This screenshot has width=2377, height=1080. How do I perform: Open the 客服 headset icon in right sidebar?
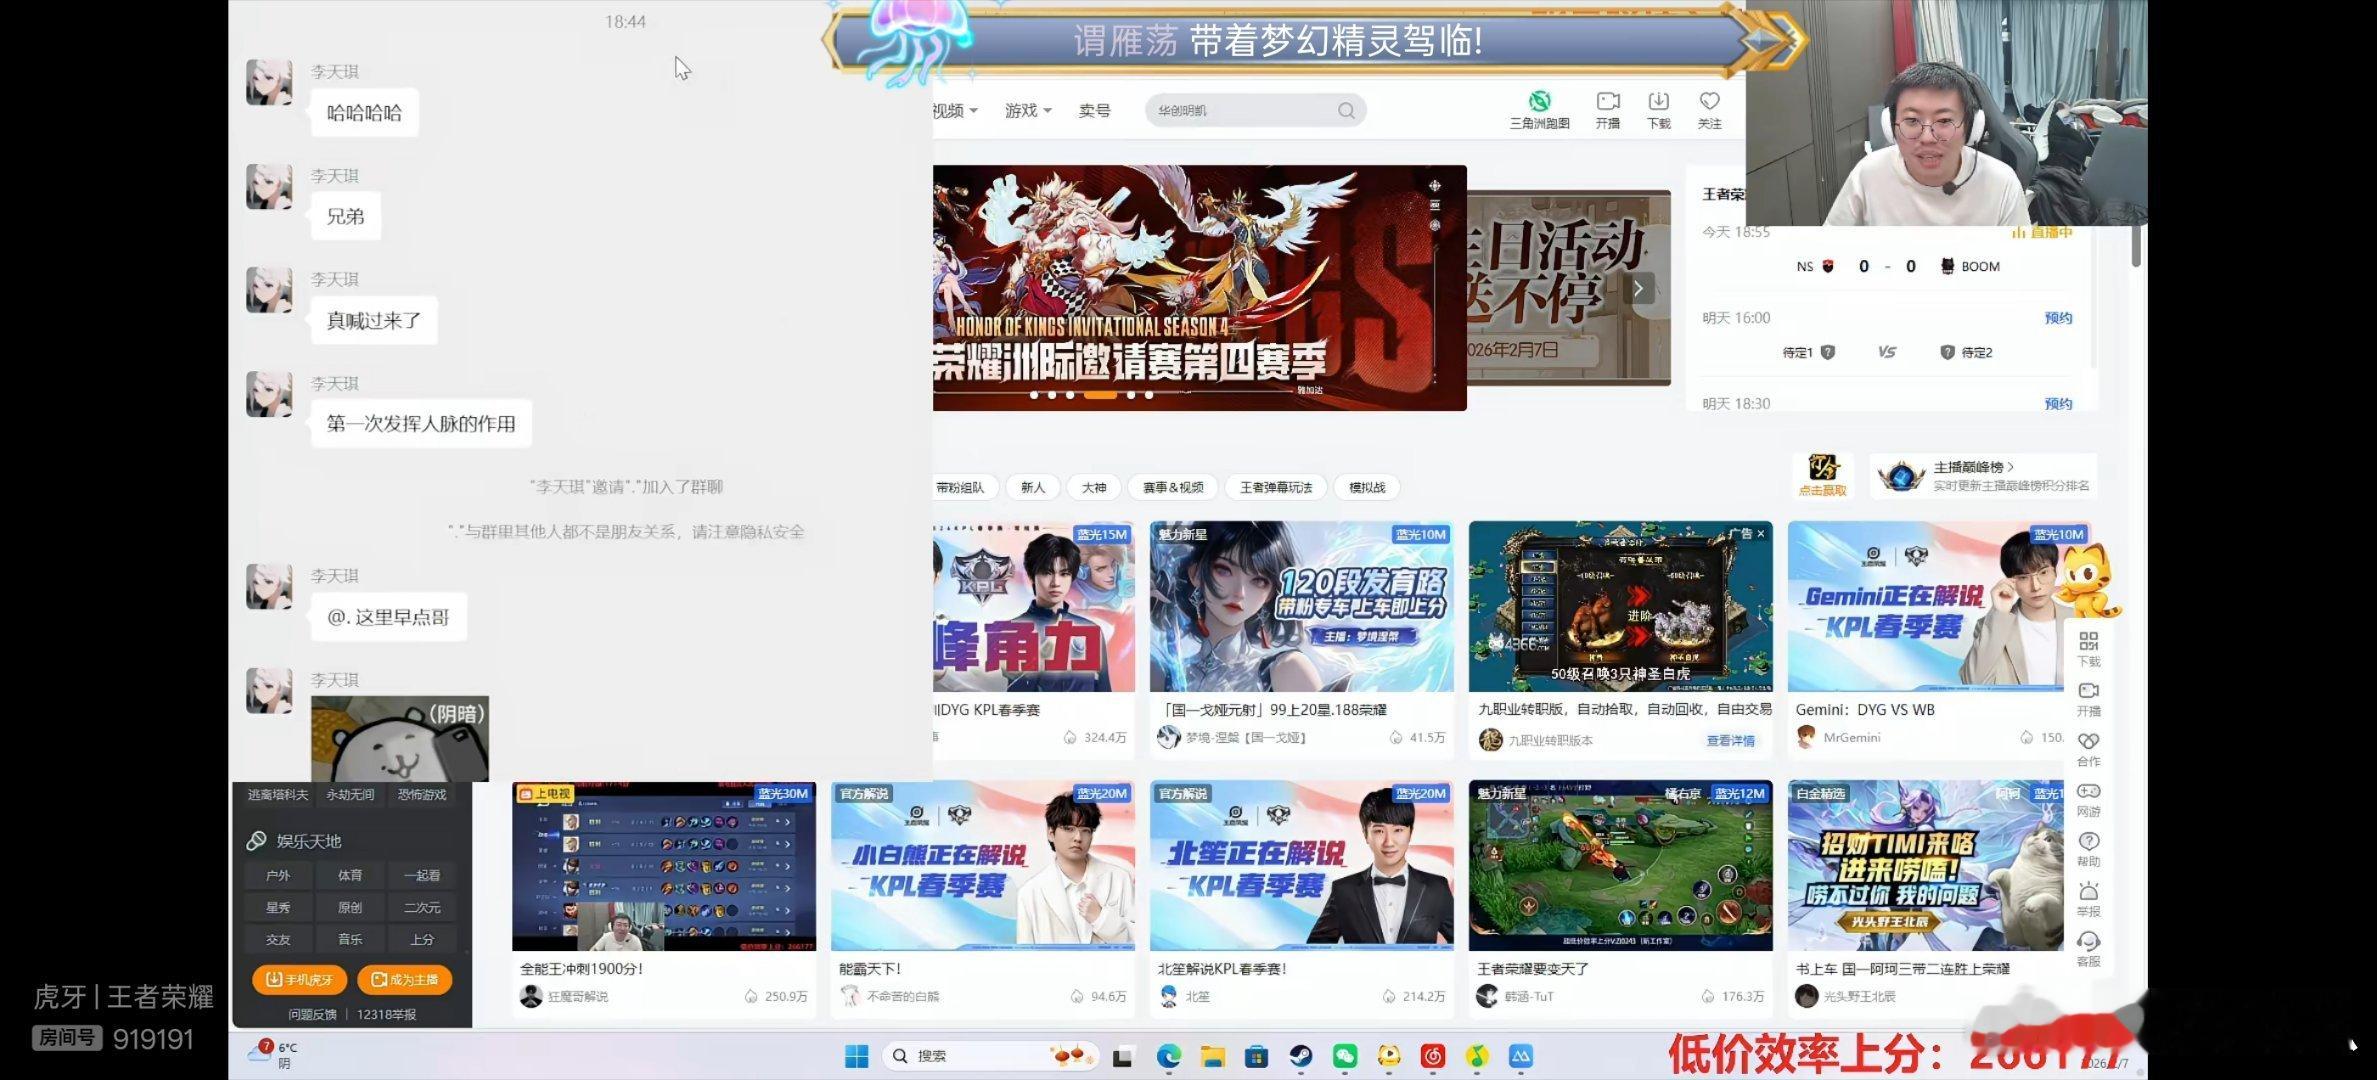click(x=2088, y=941)
